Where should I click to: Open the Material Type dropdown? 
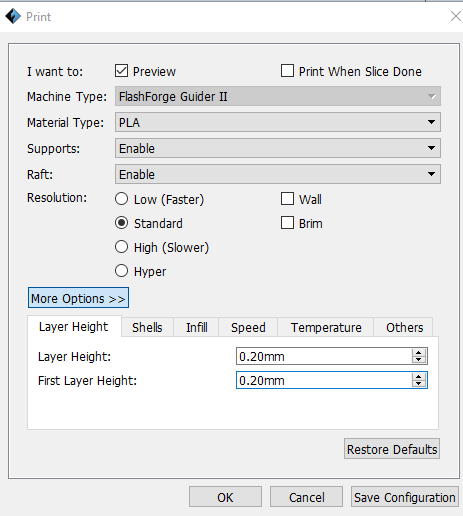[278, 122]
